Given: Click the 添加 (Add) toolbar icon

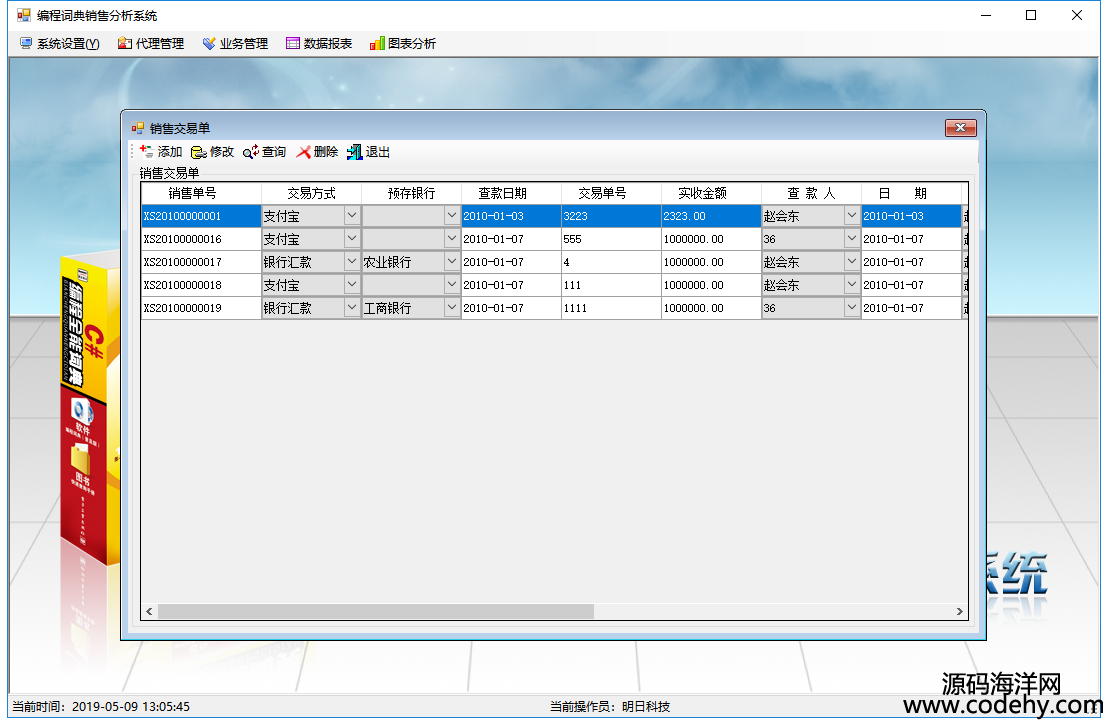Looking at the screenshot, I should [146, 152].
